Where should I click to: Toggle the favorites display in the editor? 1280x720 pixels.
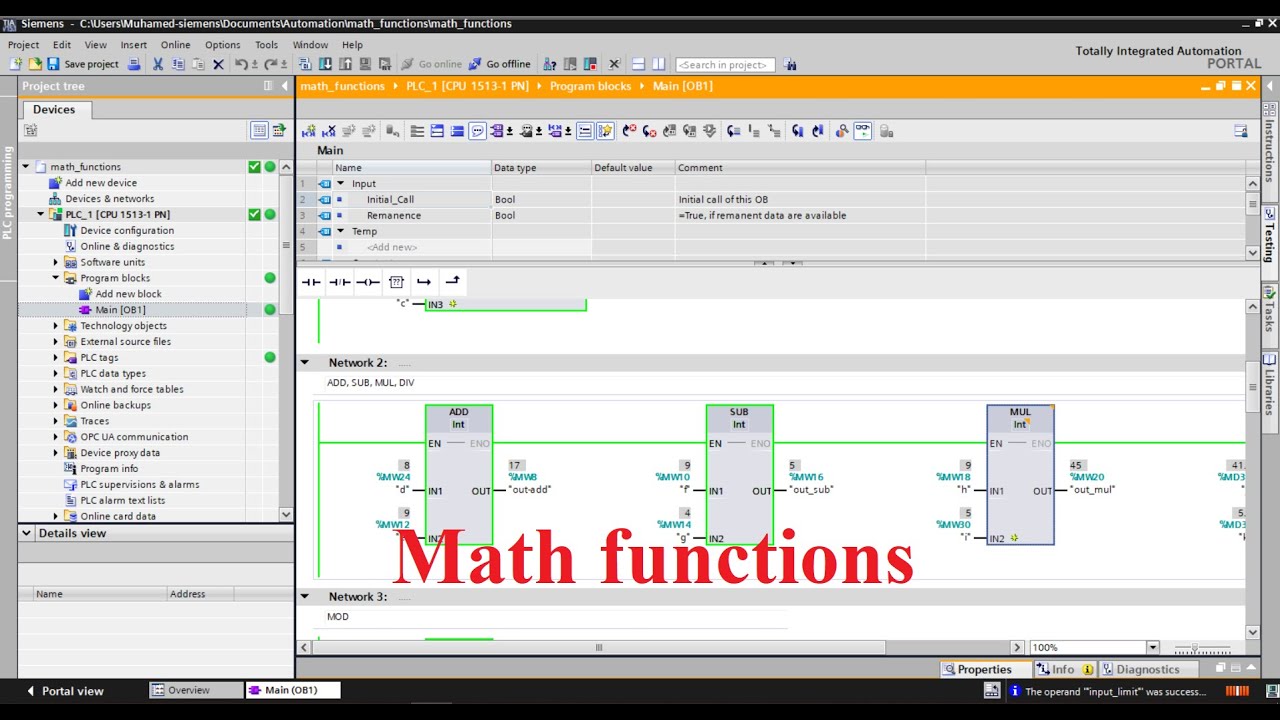(x=605, y=131)
